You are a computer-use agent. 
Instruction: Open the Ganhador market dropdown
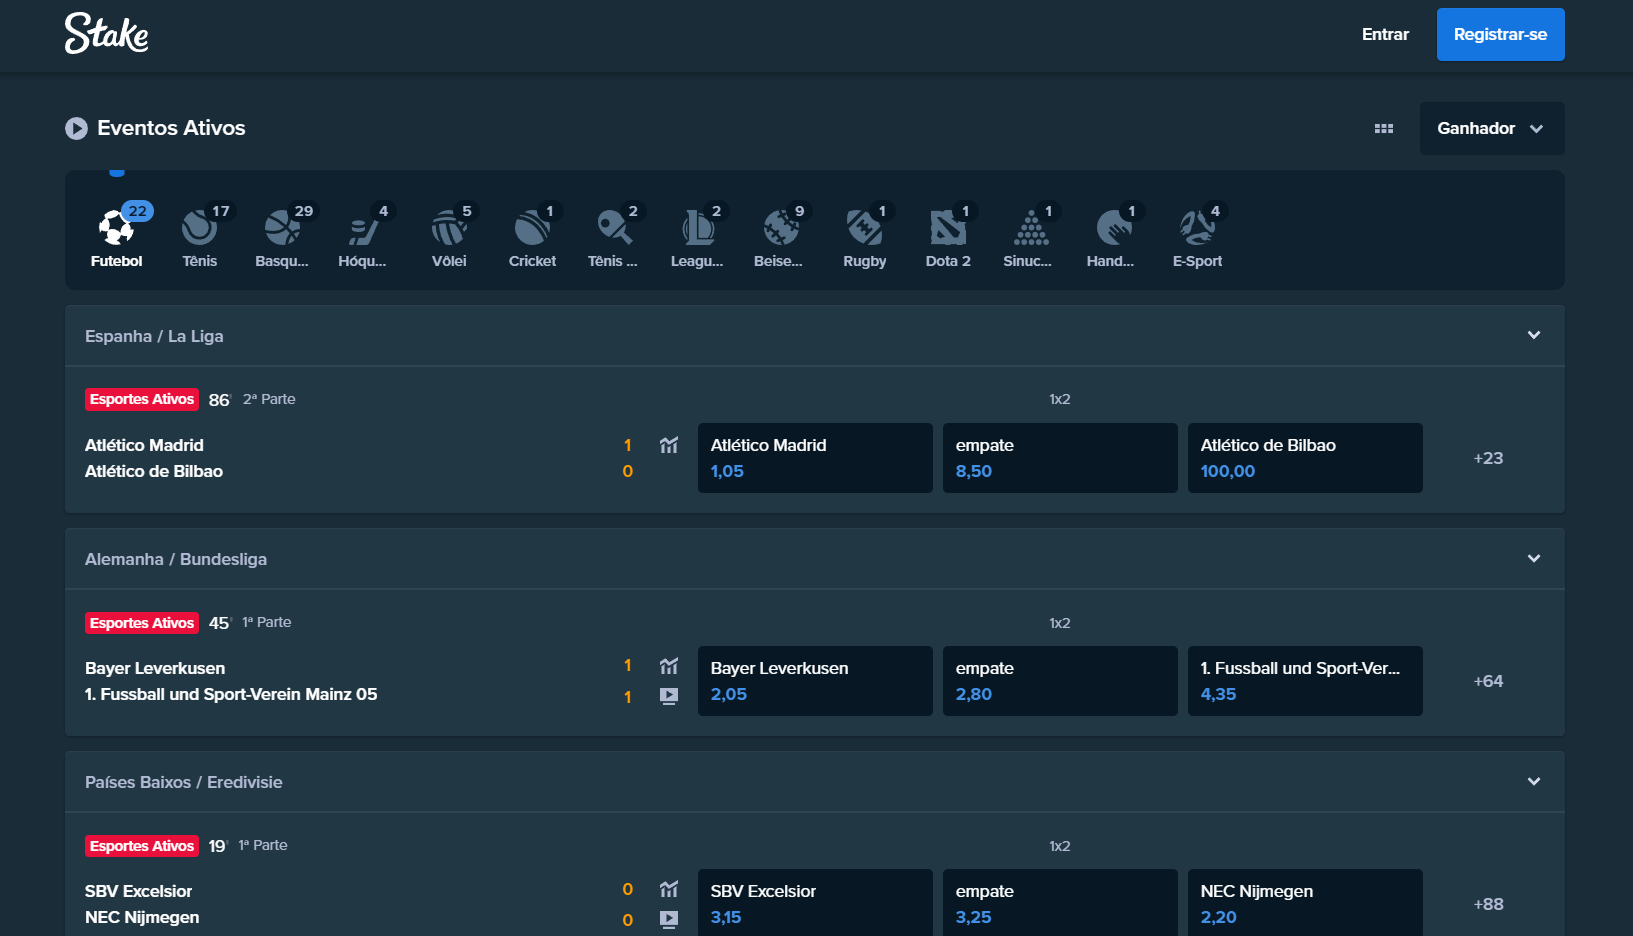[x=1491, y=129]
